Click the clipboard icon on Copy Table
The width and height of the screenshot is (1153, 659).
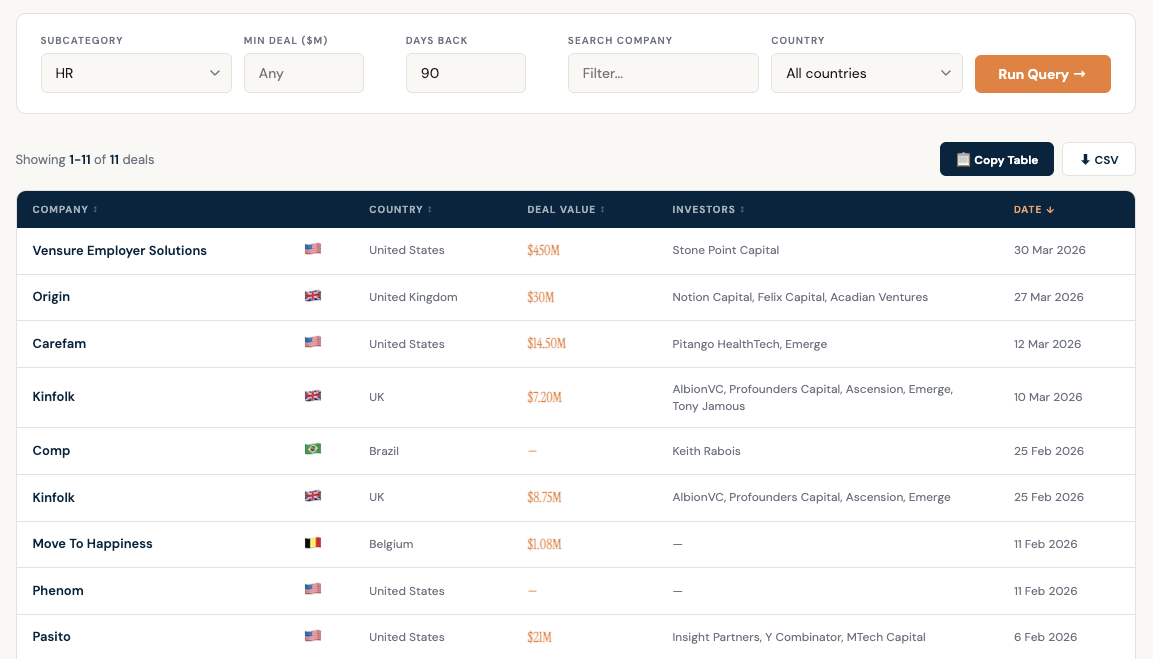pyautogui.click(x=963, y=159)
